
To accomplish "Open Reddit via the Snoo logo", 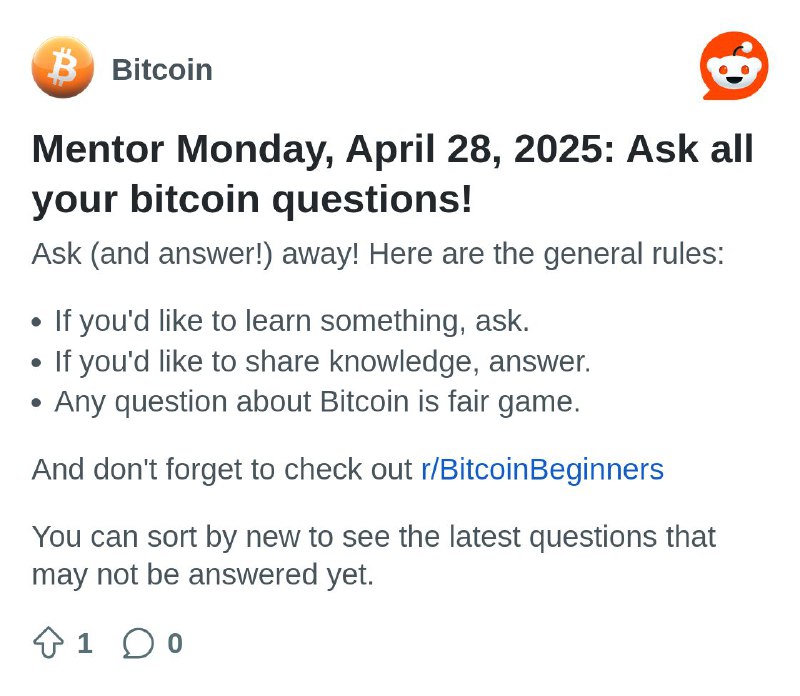I will pos(734,66).
